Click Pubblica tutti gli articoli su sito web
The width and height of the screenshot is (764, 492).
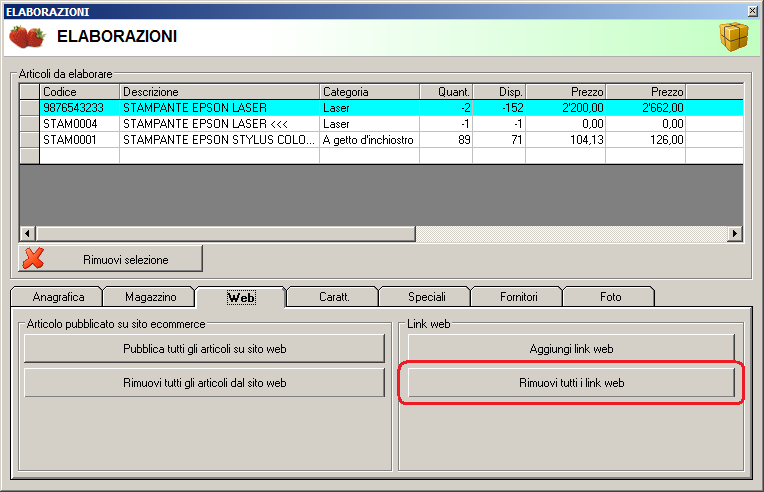pyautogui.click(x=205, y=349)
